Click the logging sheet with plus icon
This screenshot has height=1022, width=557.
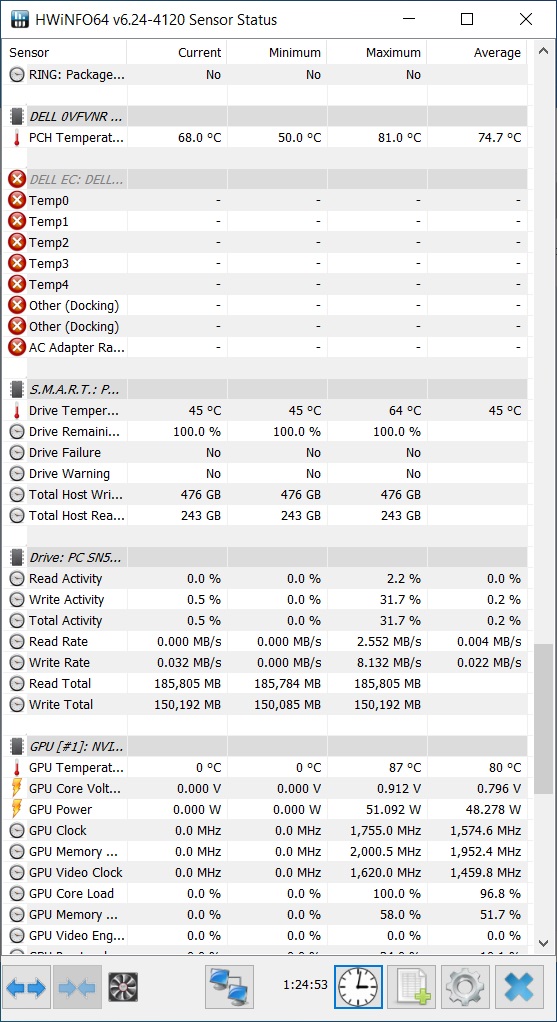coord(412,987)
